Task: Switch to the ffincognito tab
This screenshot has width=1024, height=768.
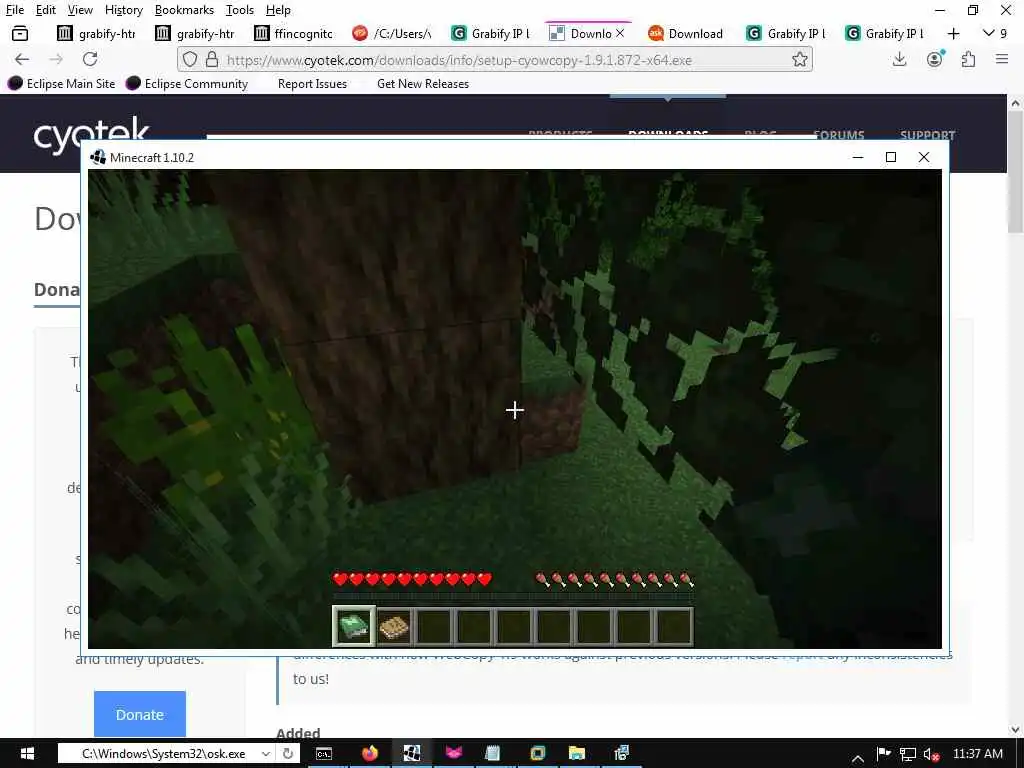Action: 294,33
